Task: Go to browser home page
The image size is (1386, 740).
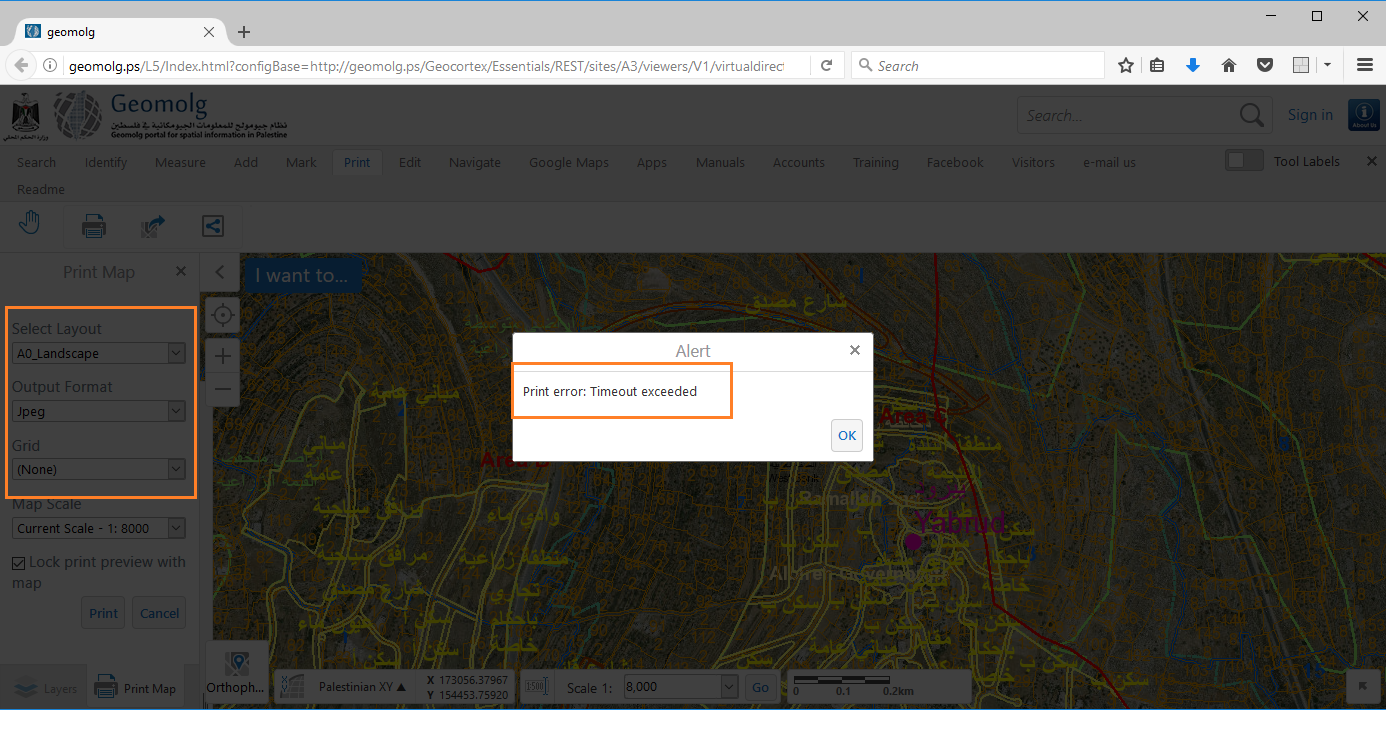Action: tap(1229, 65)
